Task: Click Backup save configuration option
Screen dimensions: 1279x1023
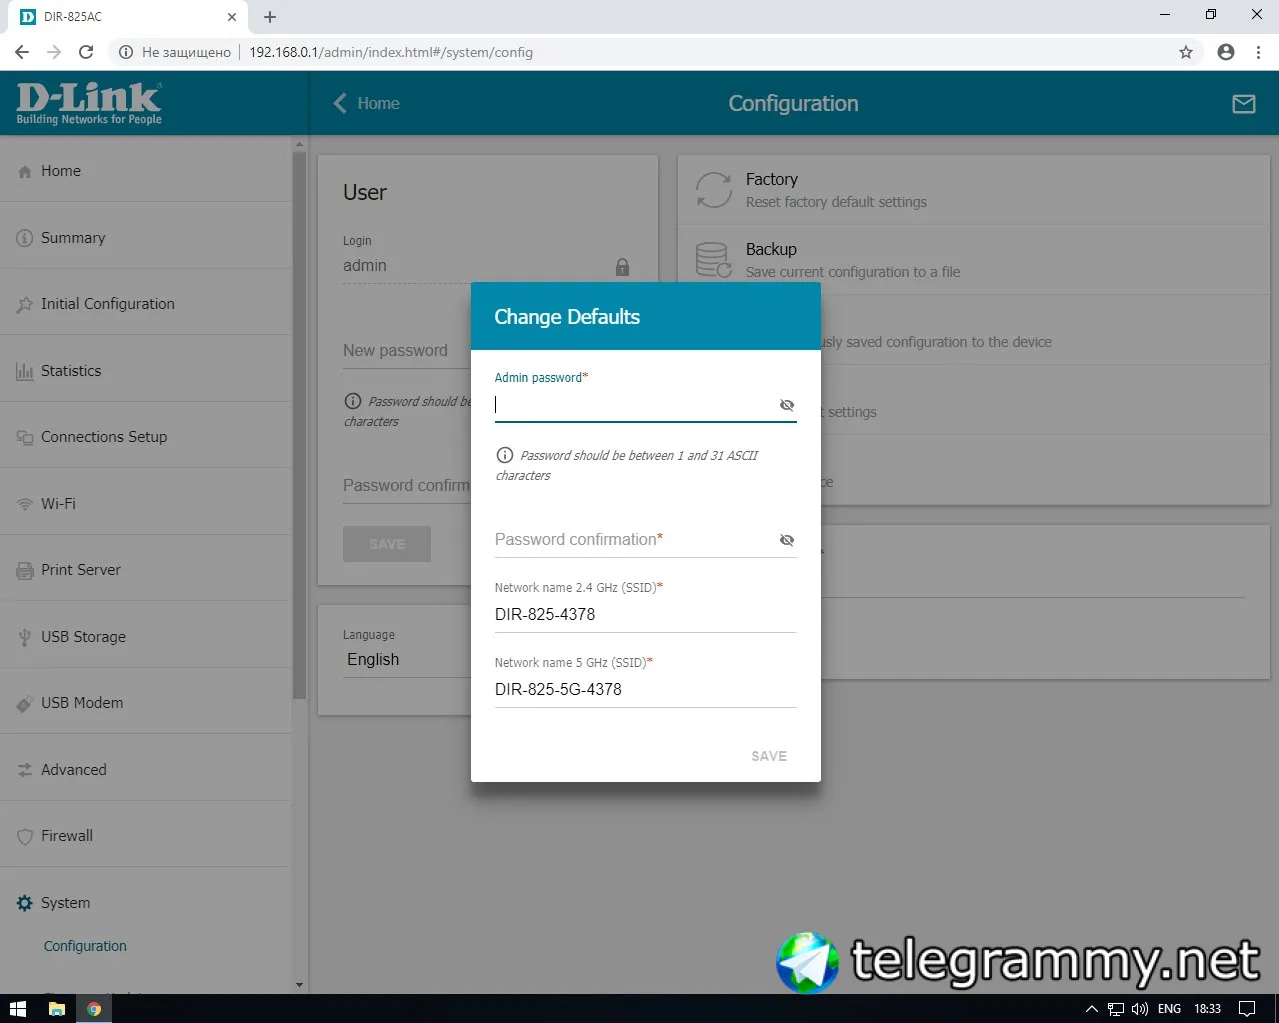Action: point(972,260)
